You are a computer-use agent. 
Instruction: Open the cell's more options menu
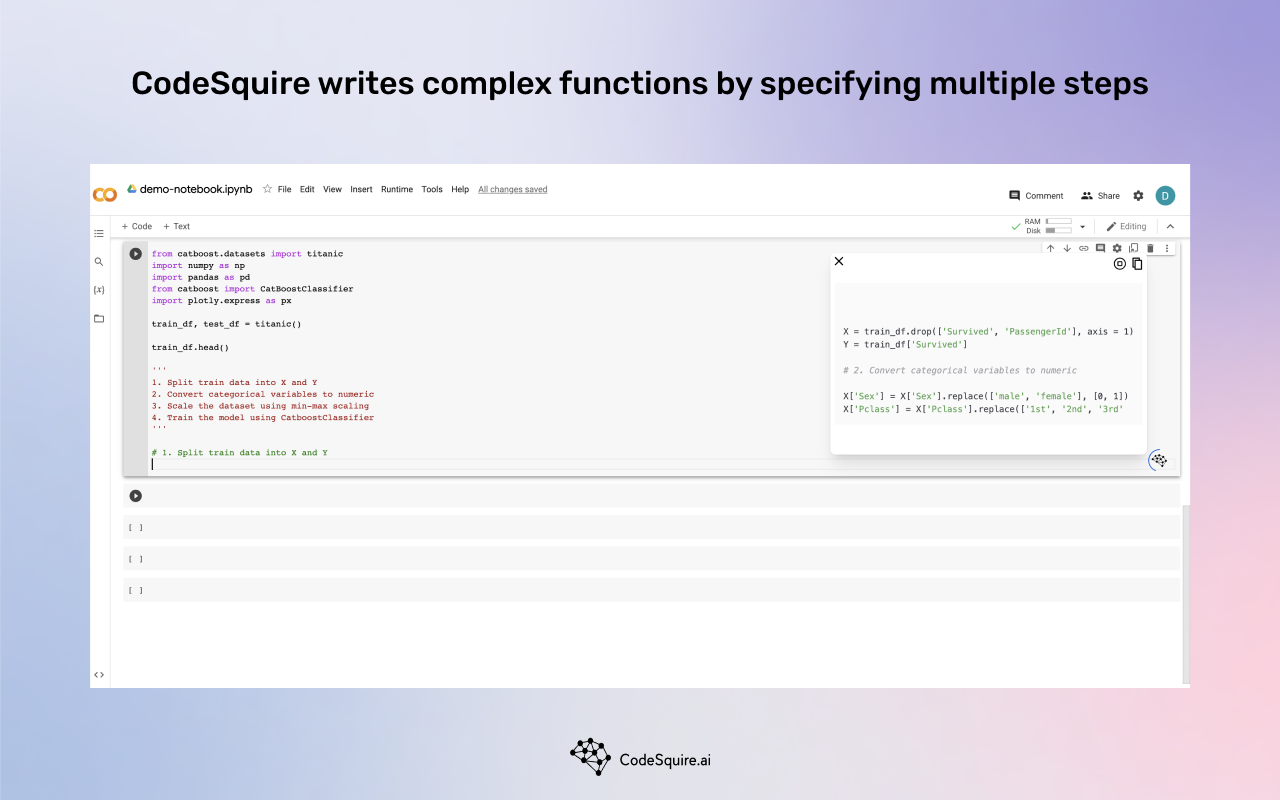[x=1166, y=248]
